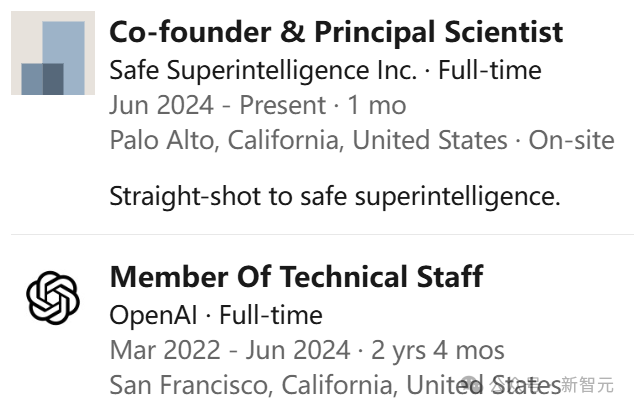Viewport: 634px width, 410px height.
Task: Click the OpenAI company name text
Action: (153, 315)
